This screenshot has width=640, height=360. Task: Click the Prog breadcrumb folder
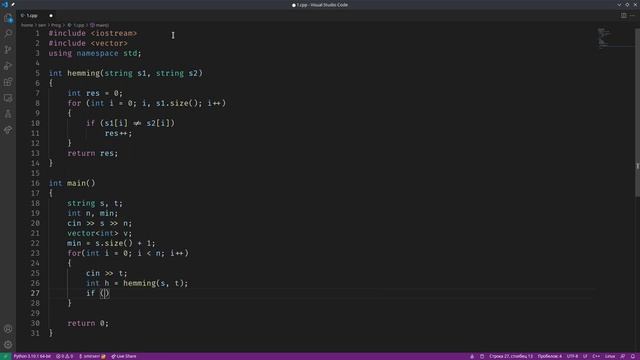[x=56, y=25]
